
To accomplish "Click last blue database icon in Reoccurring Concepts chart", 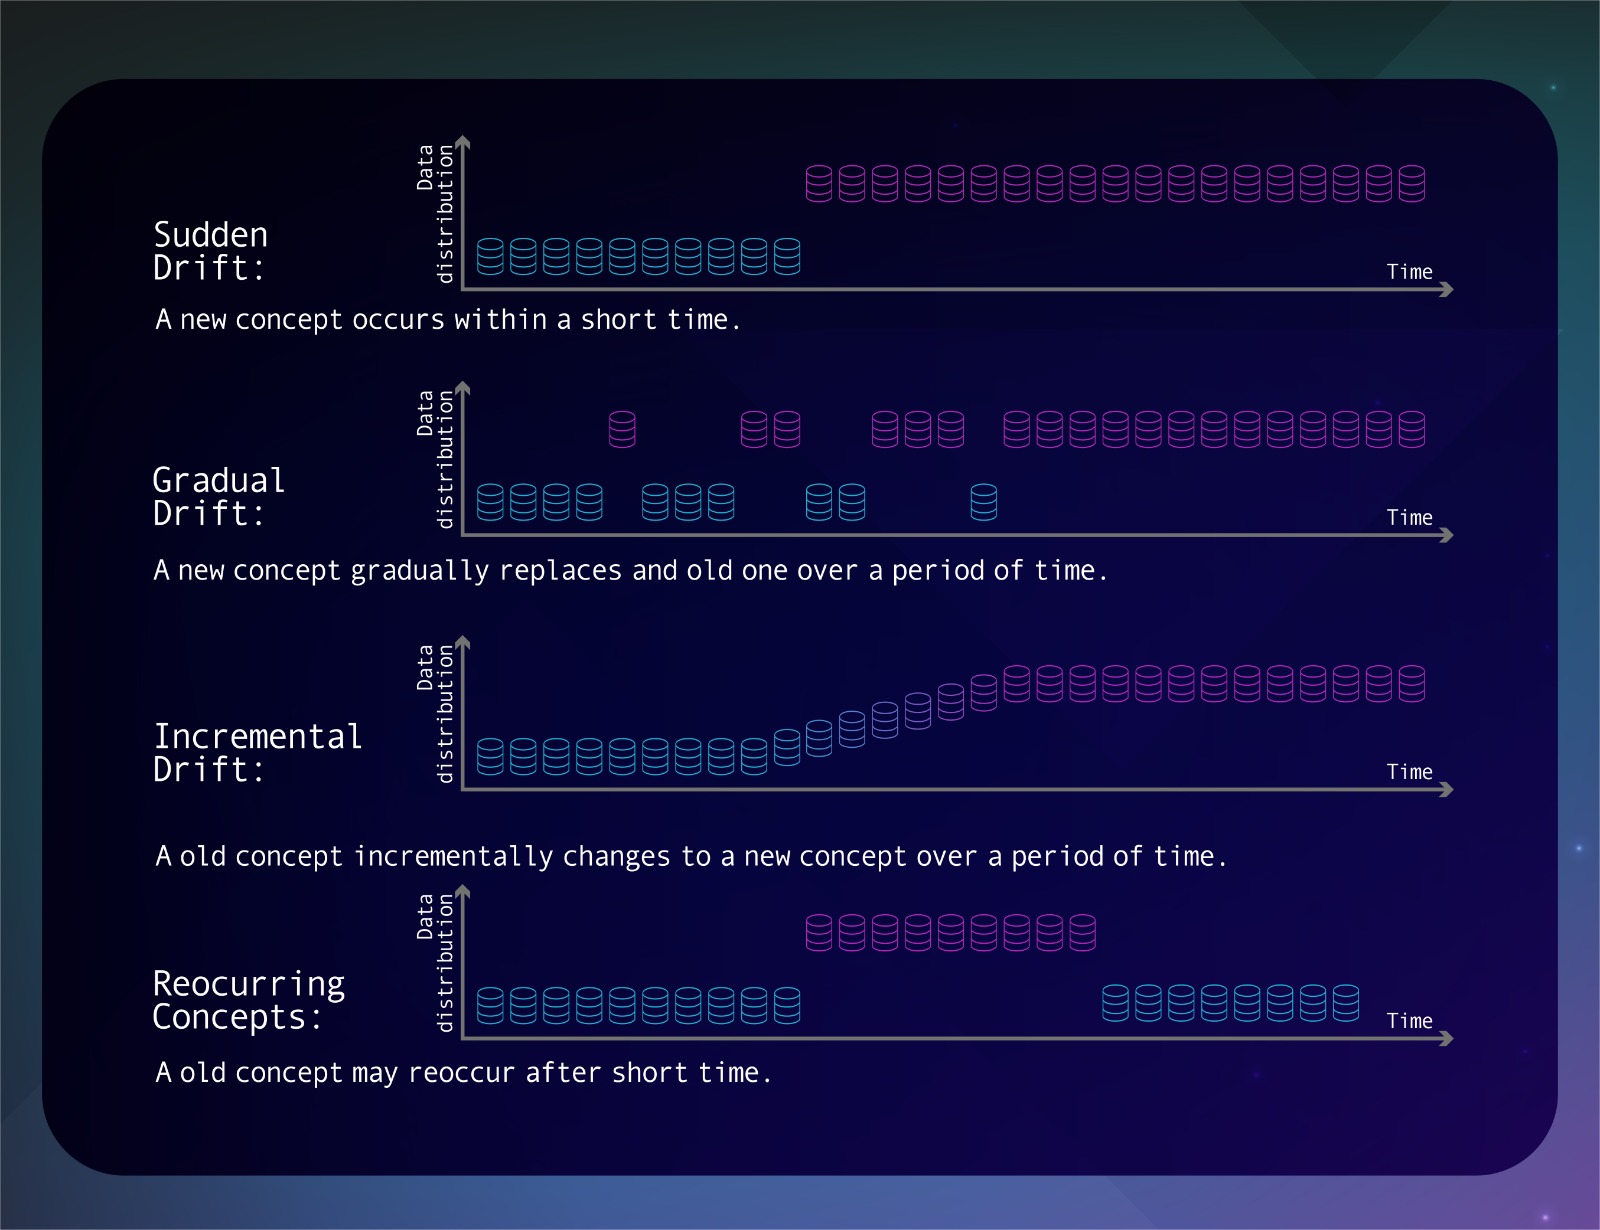I will coord(1346,1003).
